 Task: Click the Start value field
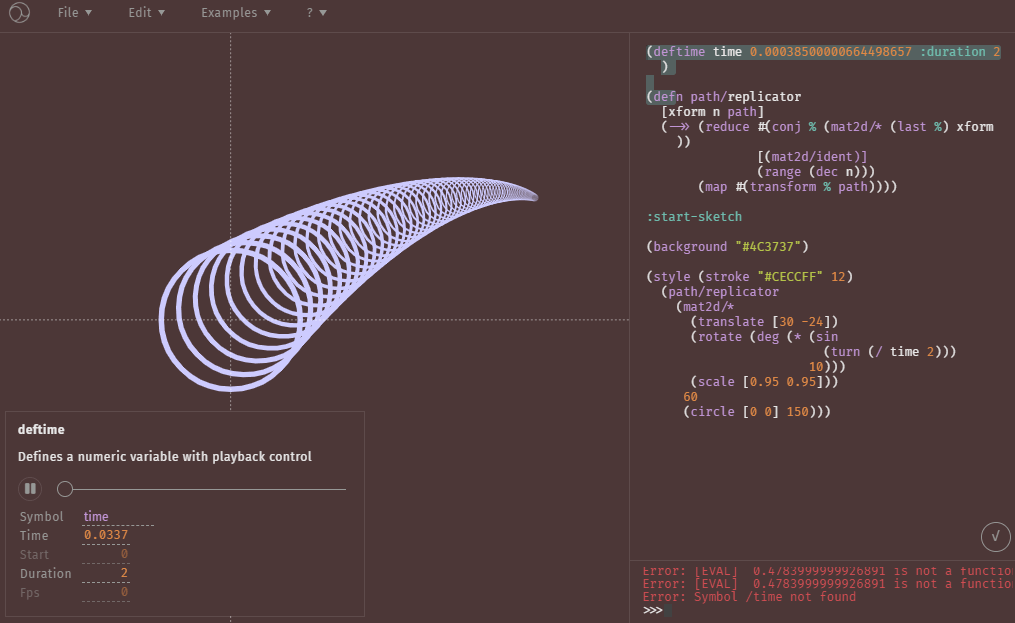click(118, 555)
